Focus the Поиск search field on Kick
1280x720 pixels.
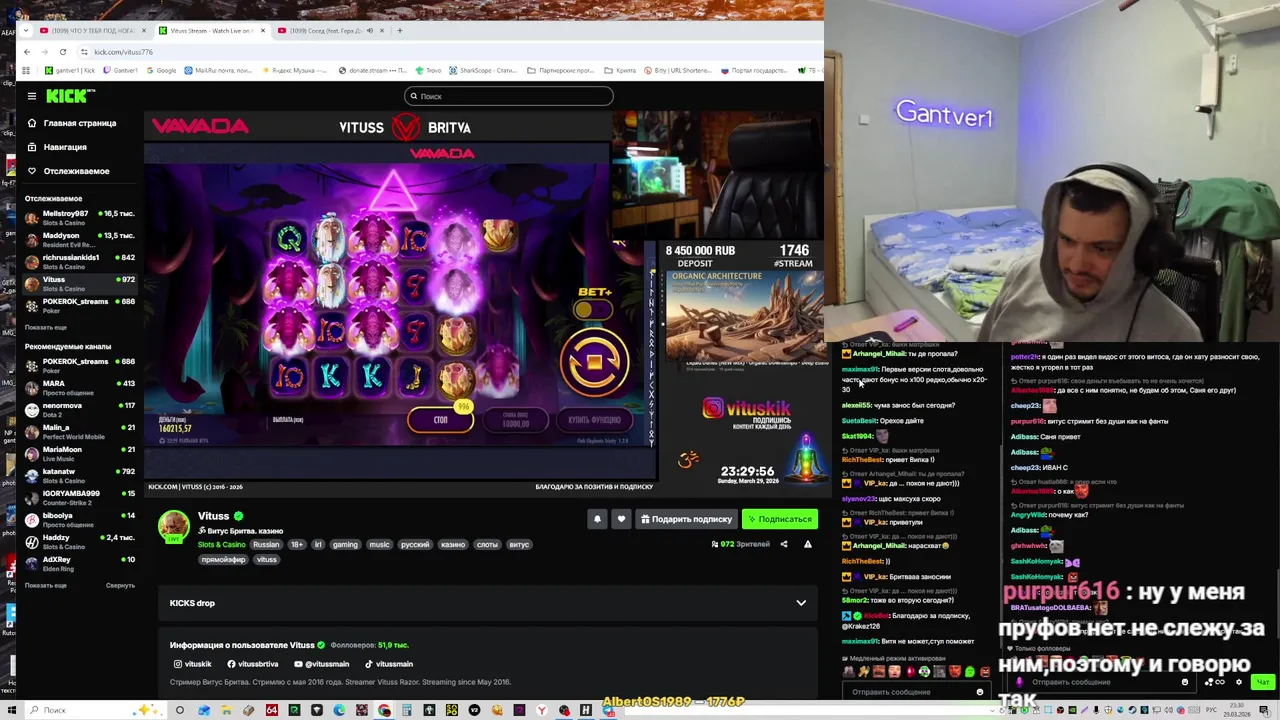tap(508, 96)
